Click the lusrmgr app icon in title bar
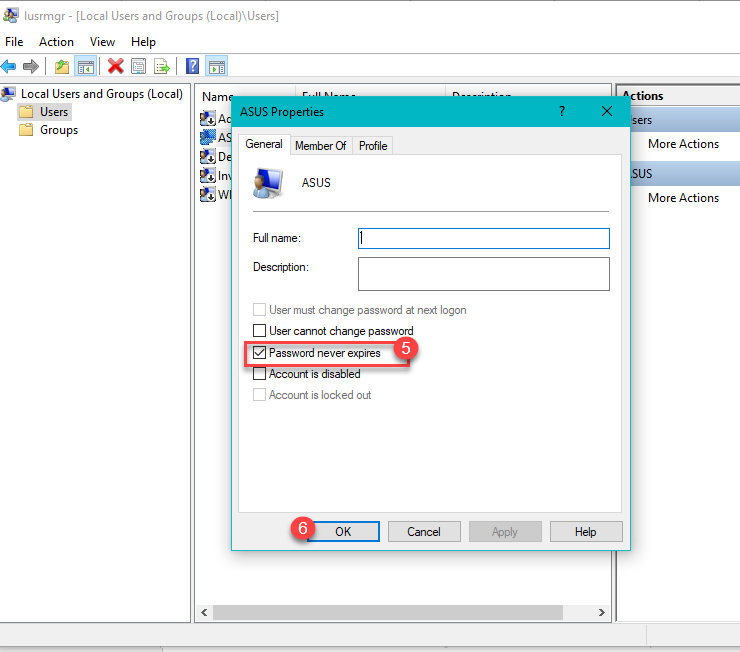Viewport: 740px width, 652px height. (11, 15)
